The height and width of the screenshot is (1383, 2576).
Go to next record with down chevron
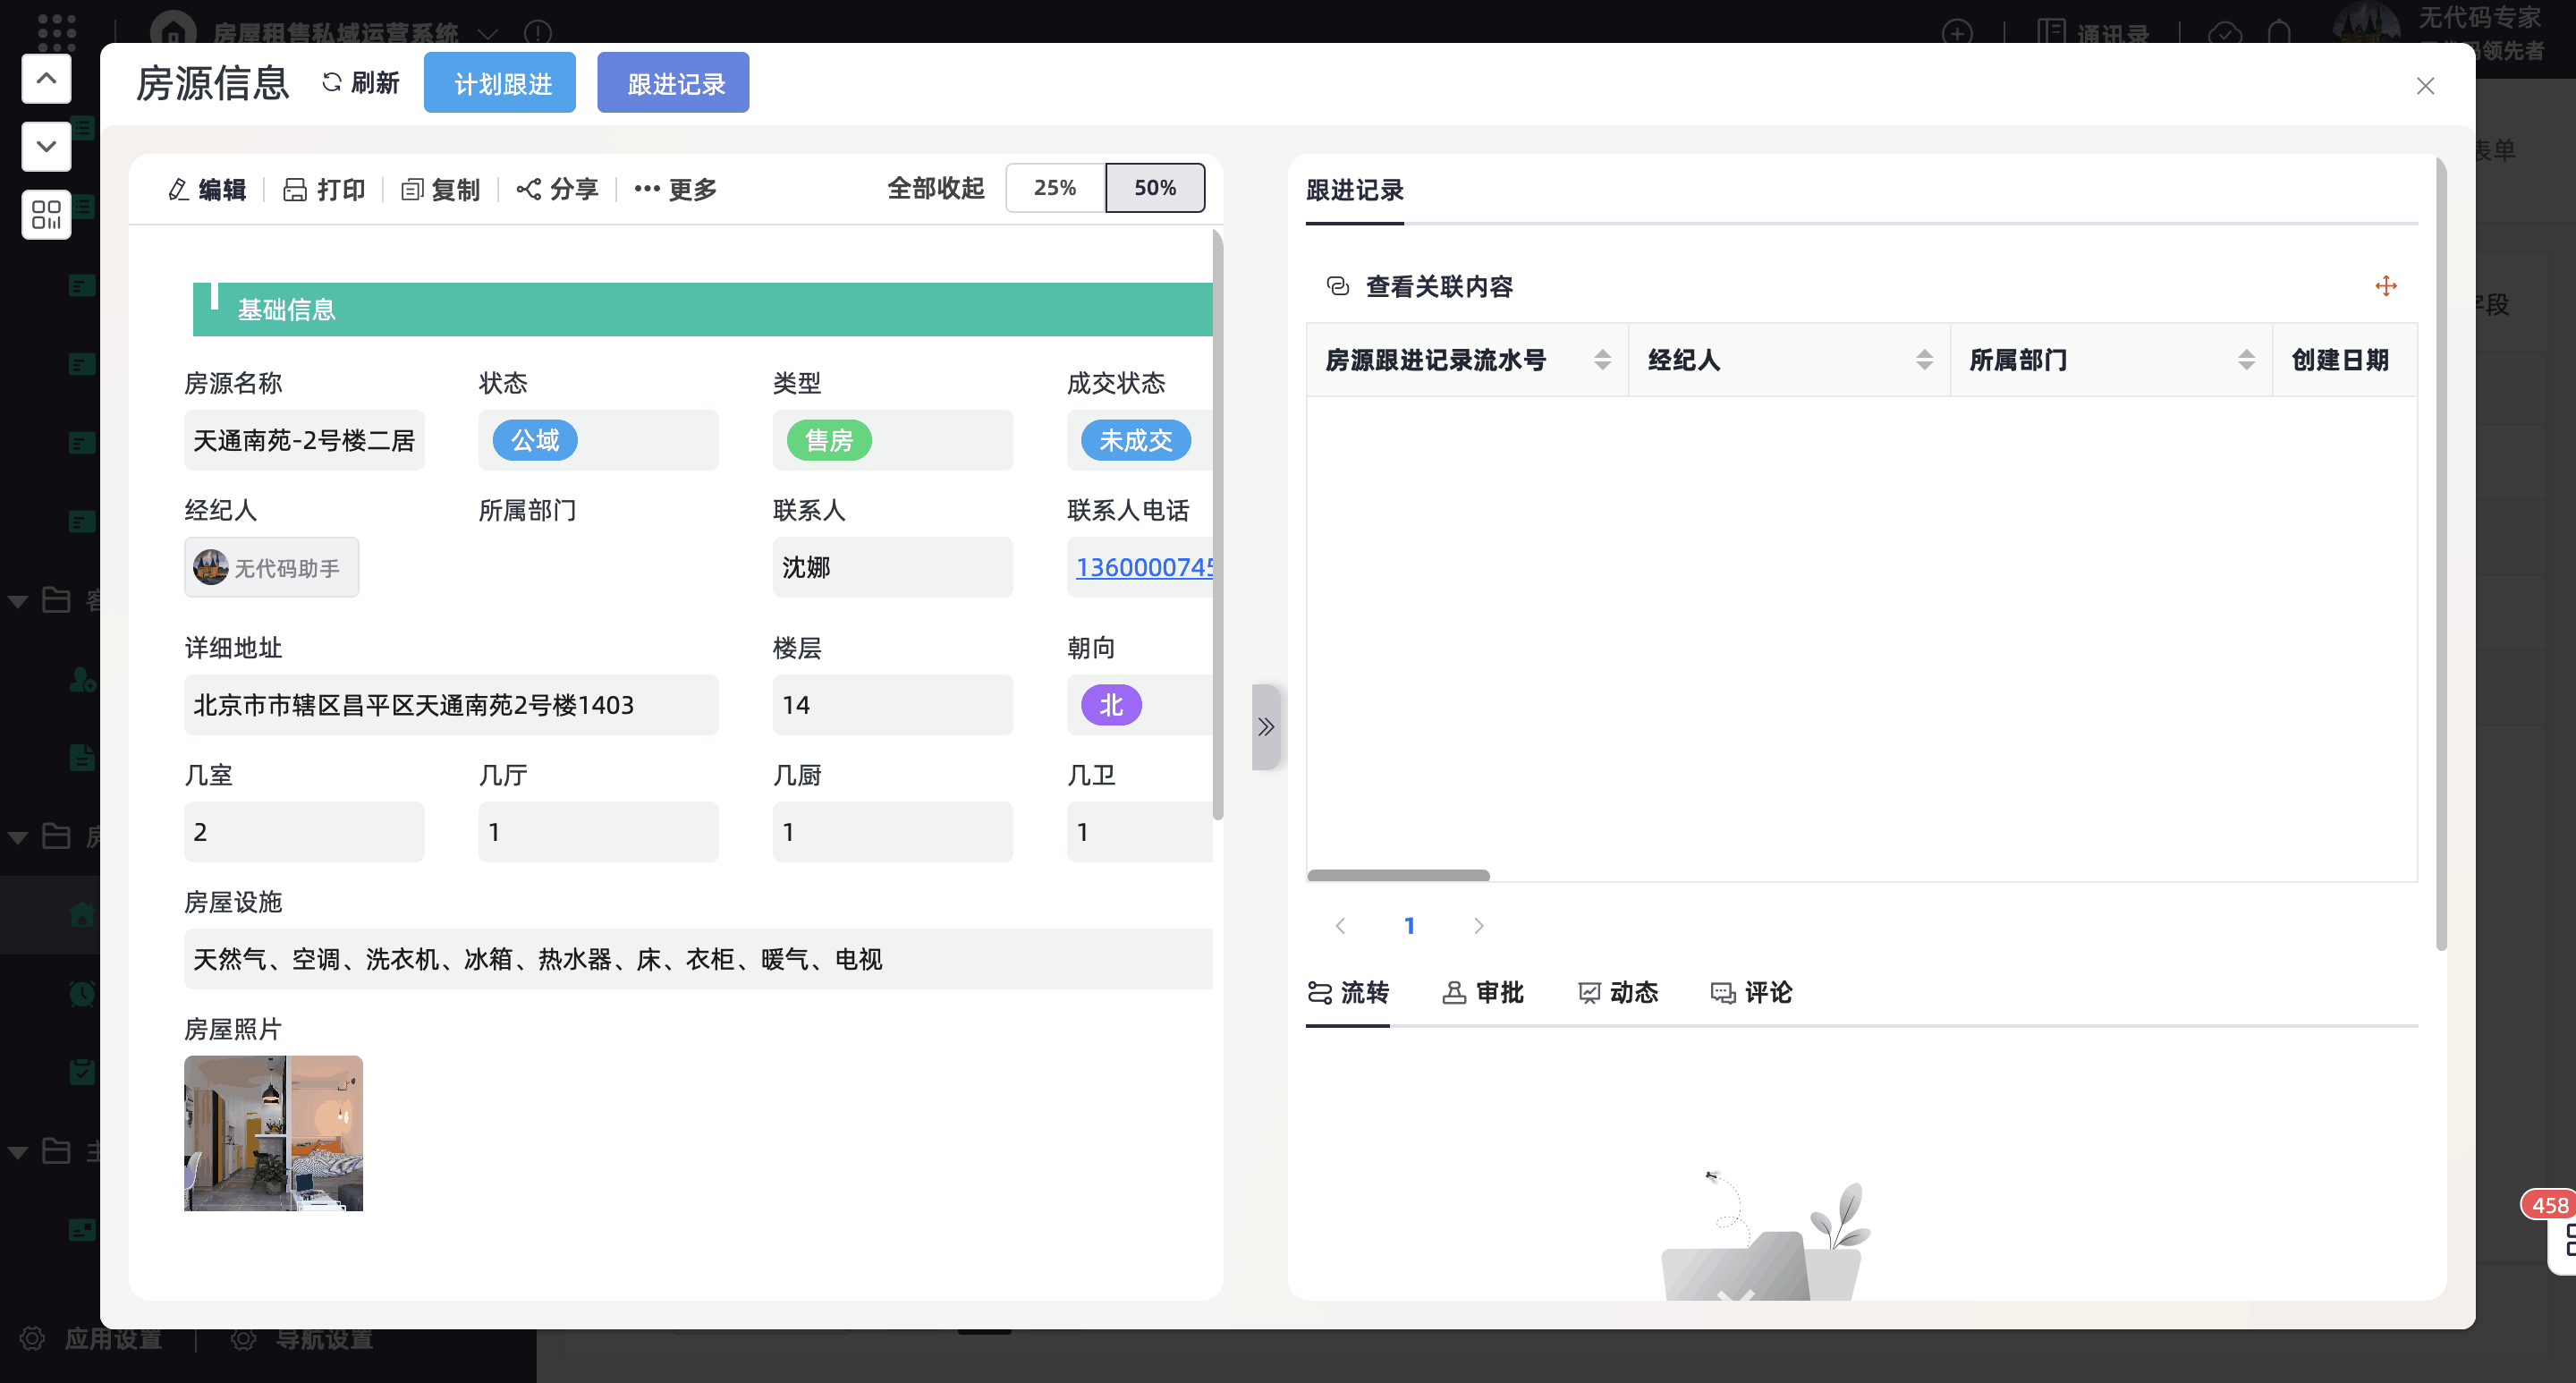pyautogui.click(x=46, y=147)
